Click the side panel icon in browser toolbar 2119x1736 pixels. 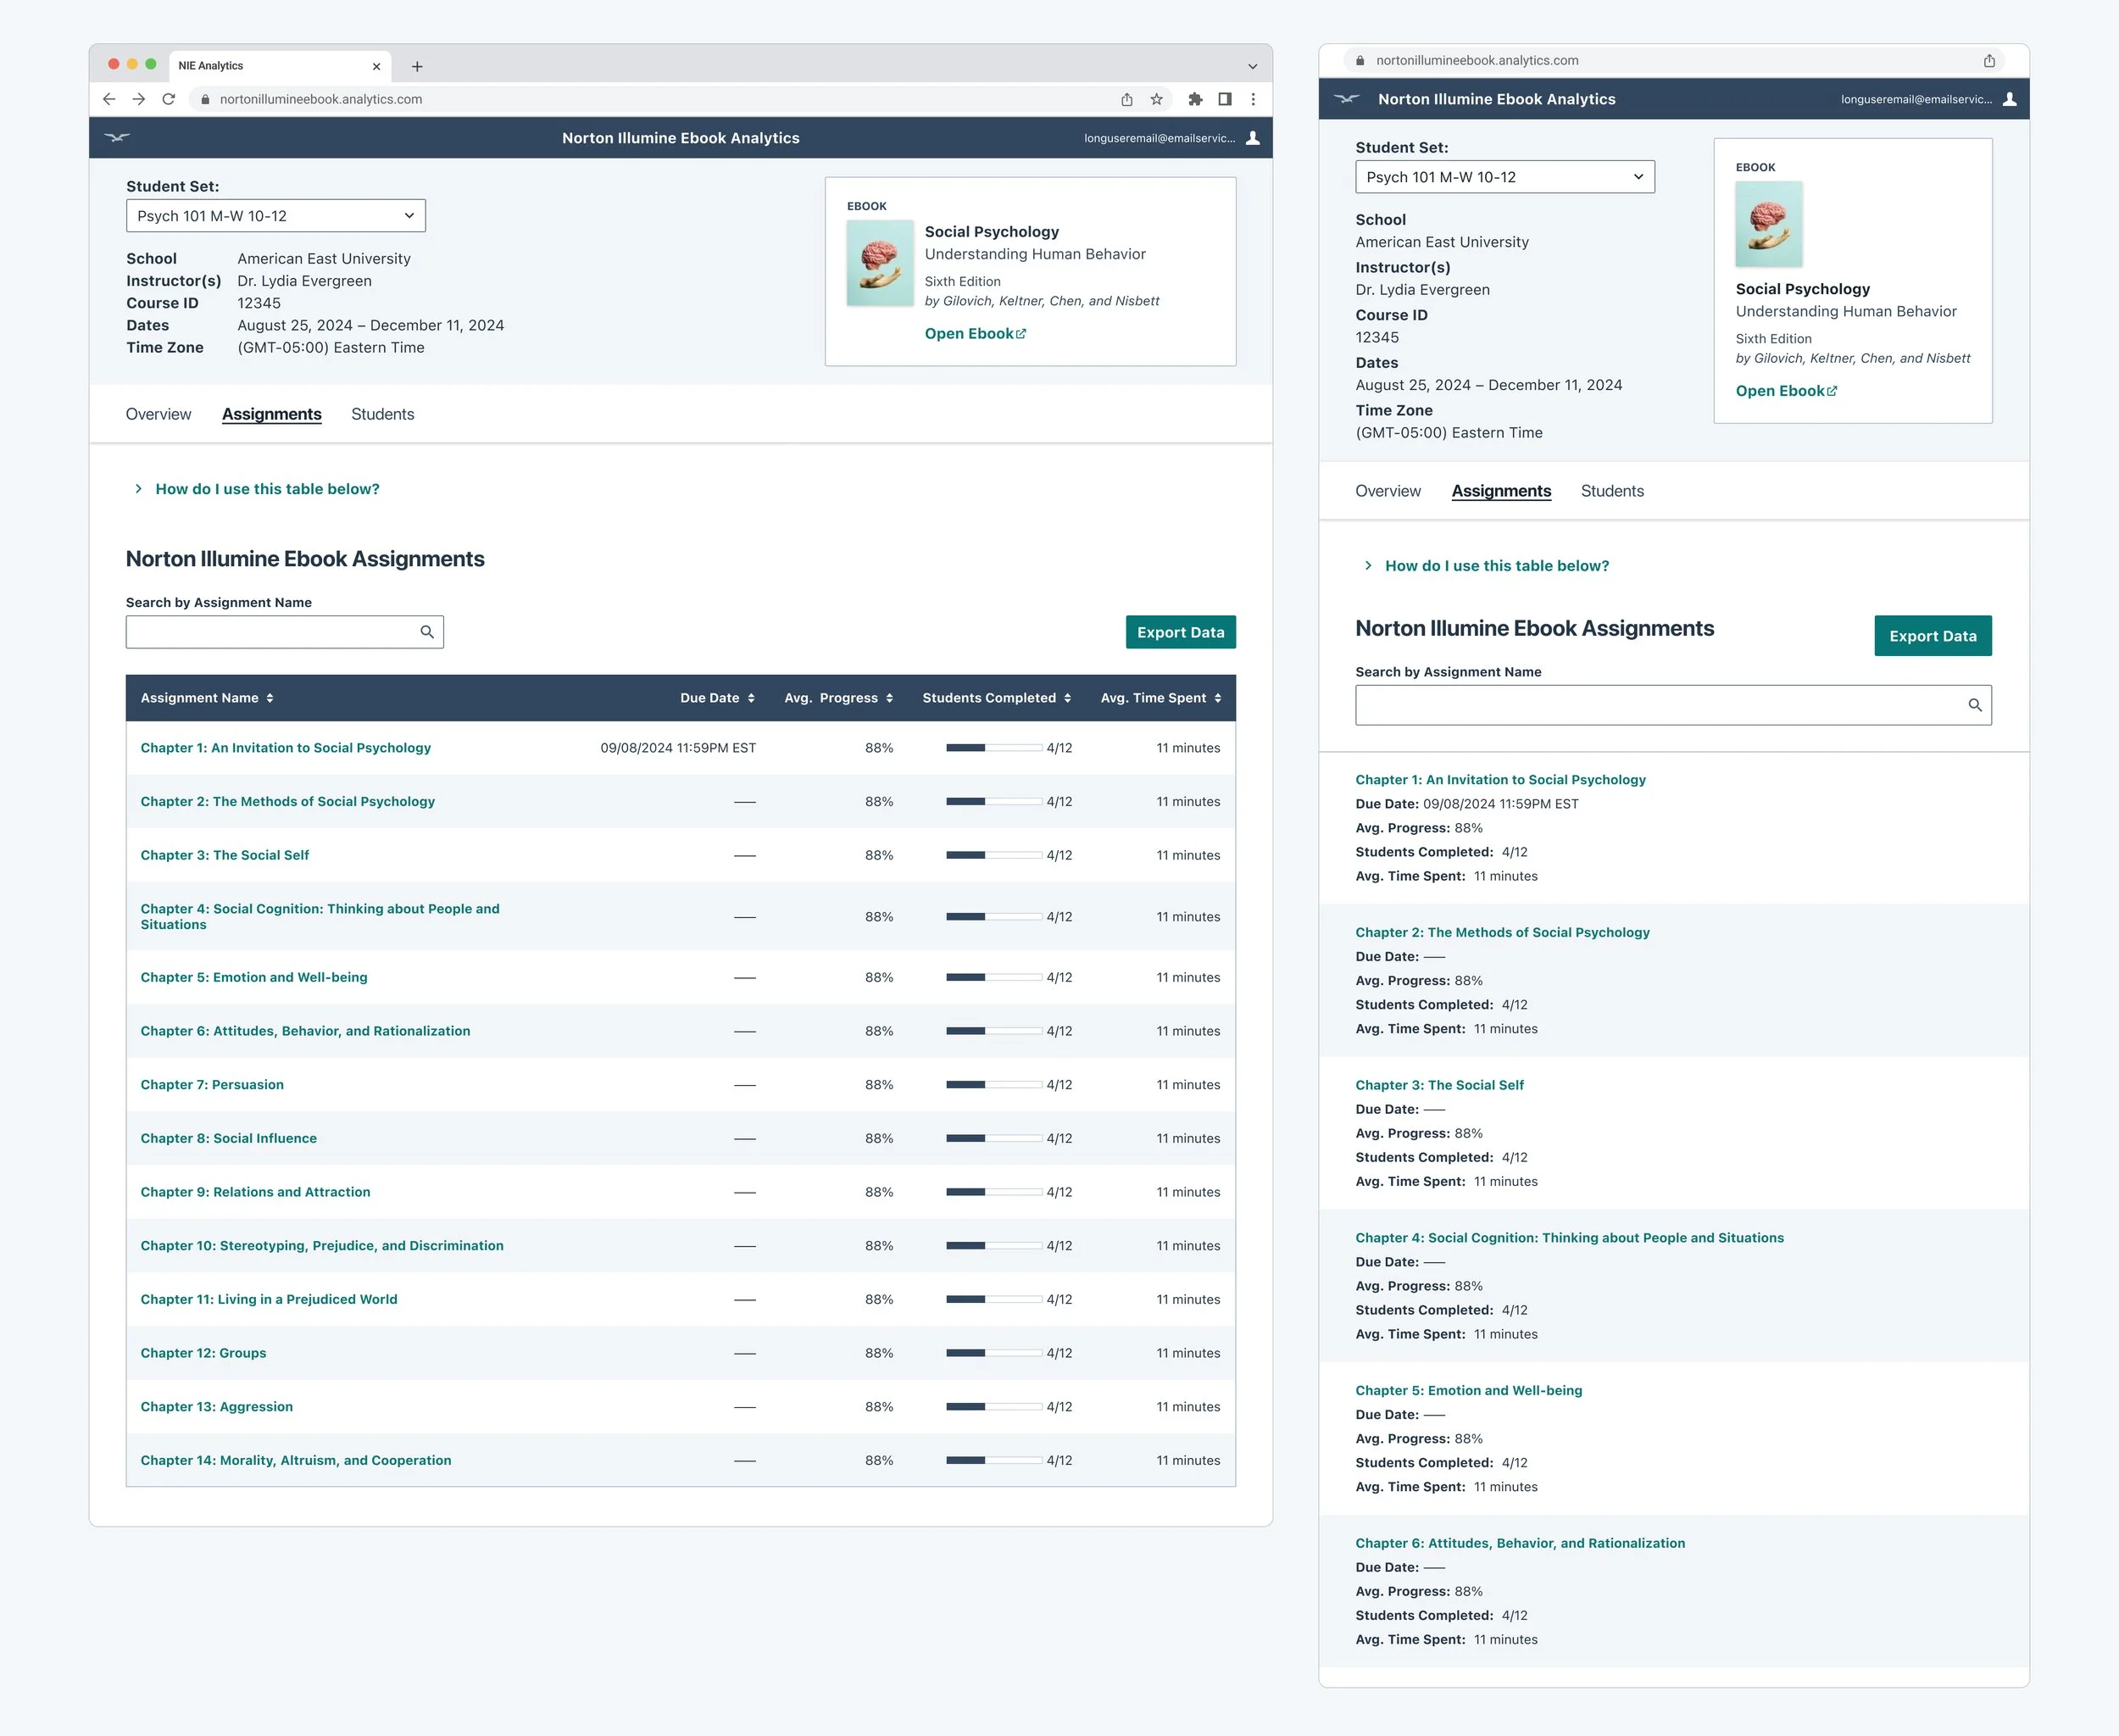pos(1224,99)
